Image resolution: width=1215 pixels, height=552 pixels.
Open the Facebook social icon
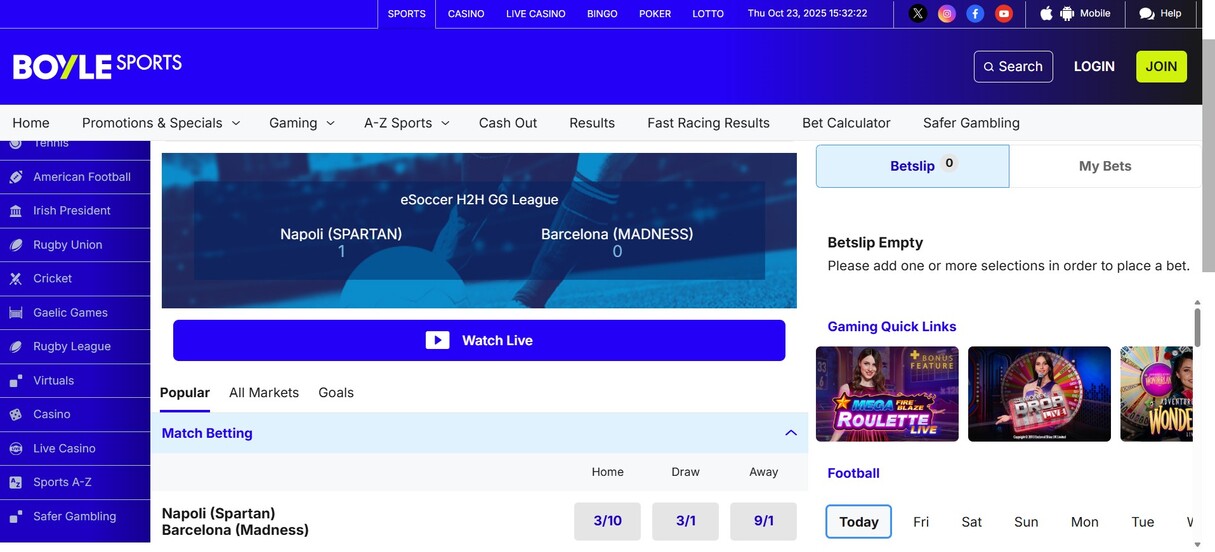975,13
